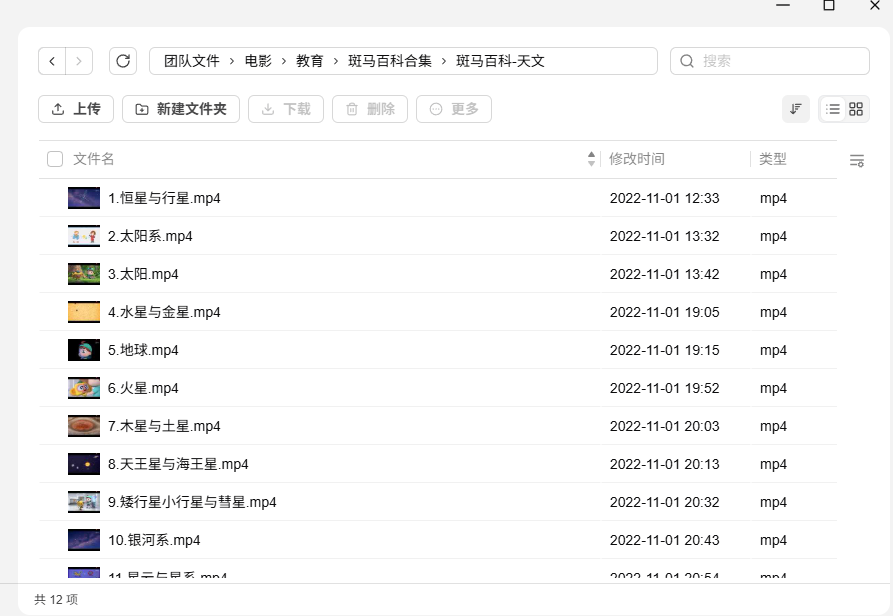Select file name 3.太阳.mp4
Image resolution: width=893 pixels, height=616 pixels.
pos(143,274)
